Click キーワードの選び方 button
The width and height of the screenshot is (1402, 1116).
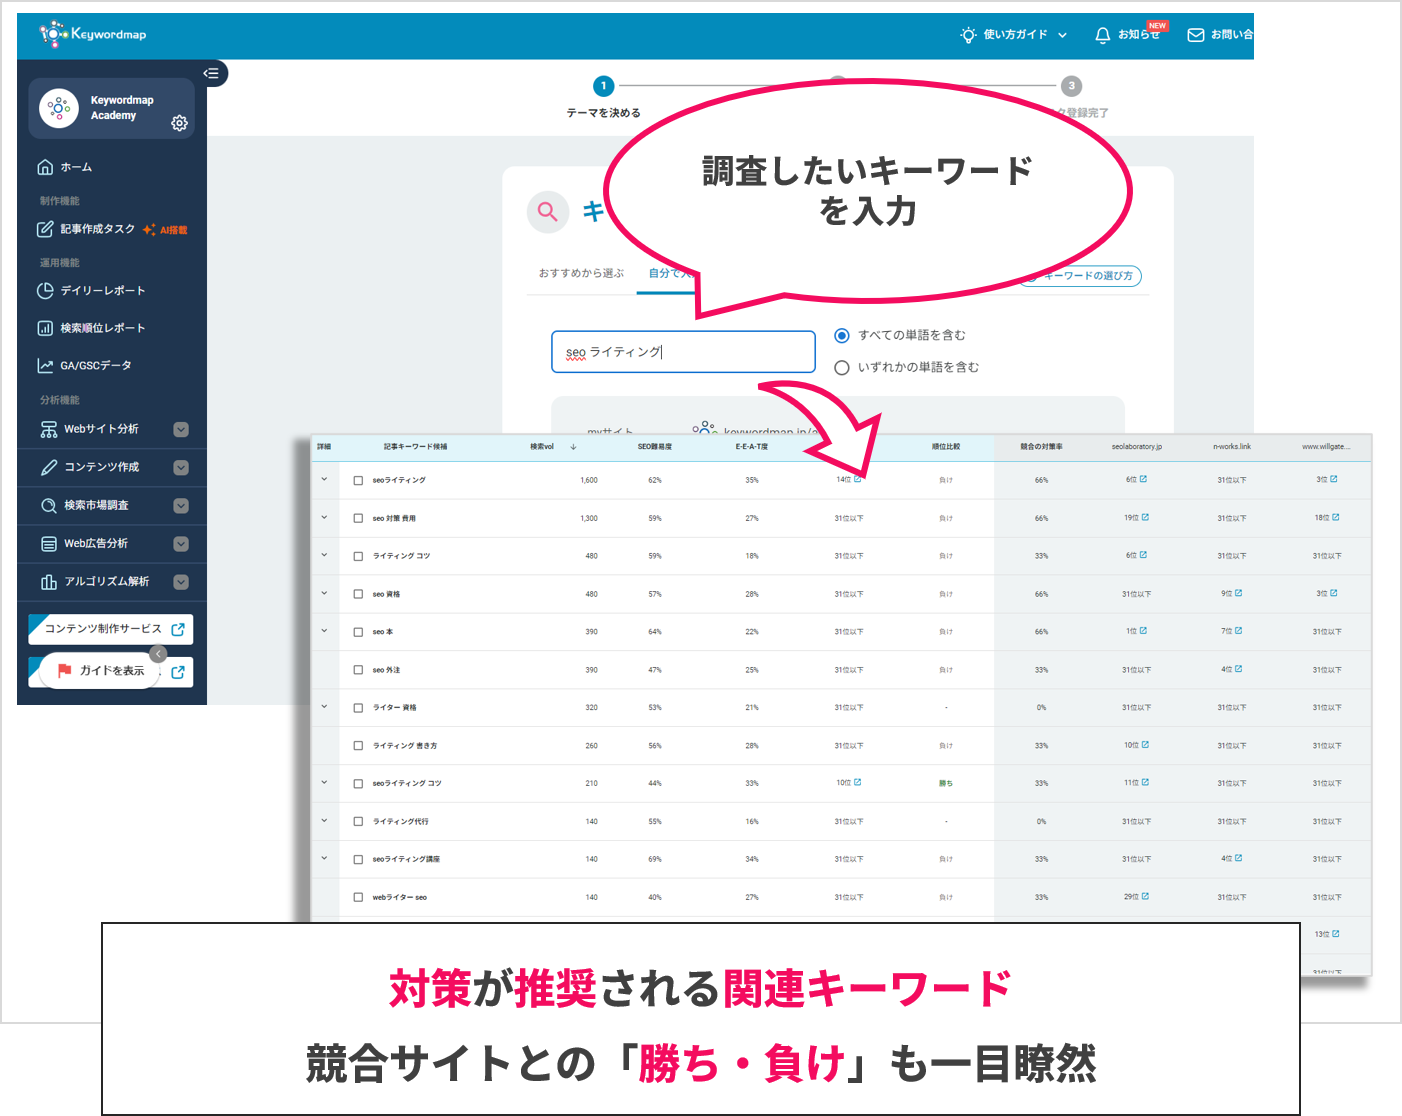1082,276
